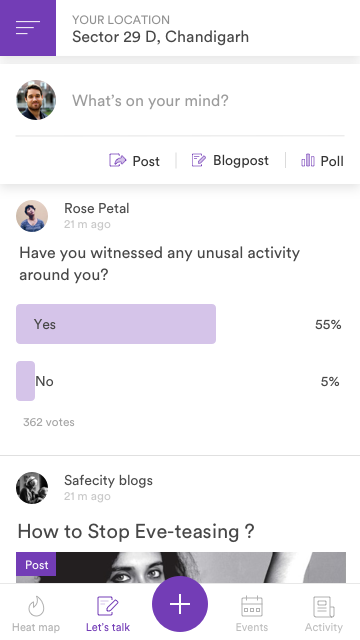Tap the Poll bar chart icon
The image size is (360, 640).
click(x=308, y=160)
